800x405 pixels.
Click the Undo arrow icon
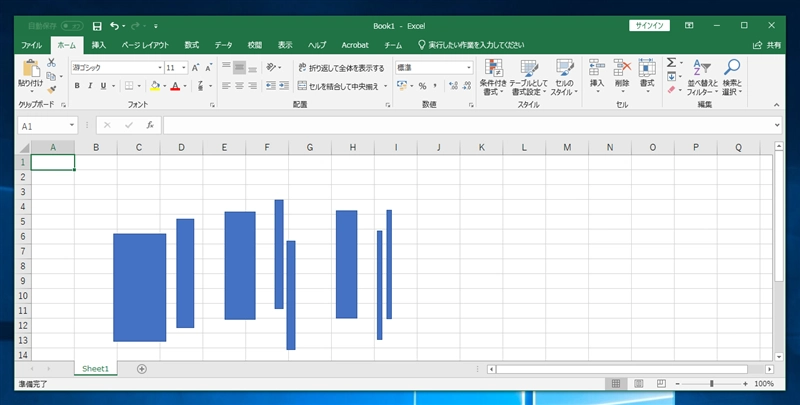tap(114, 26)
